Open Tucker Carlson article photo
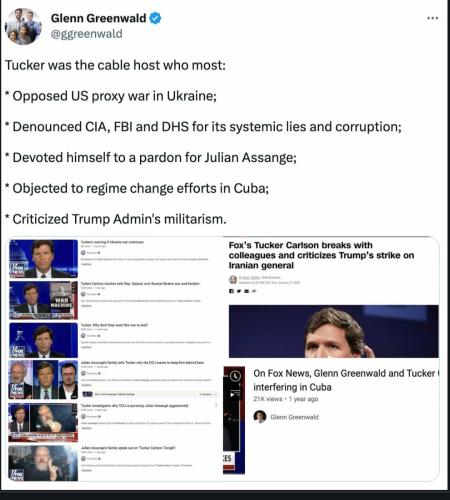The width and height of the screenshot is (450, 500). click(334, 331)
